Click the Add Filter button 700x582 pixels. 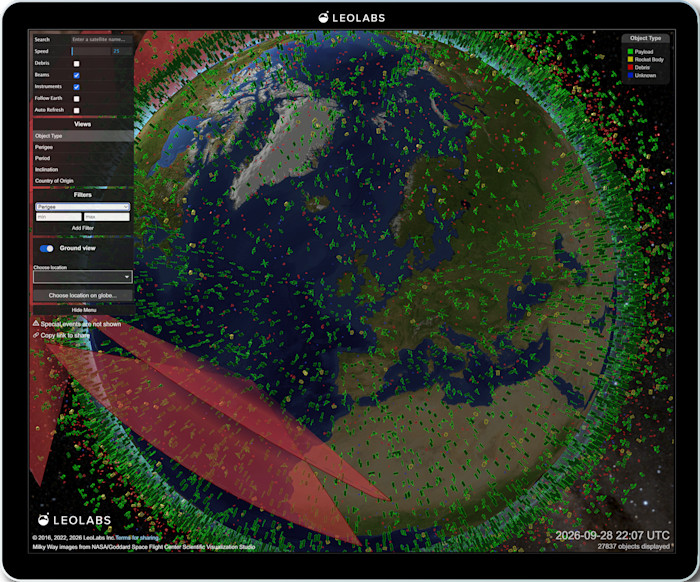tap(83, 228)
